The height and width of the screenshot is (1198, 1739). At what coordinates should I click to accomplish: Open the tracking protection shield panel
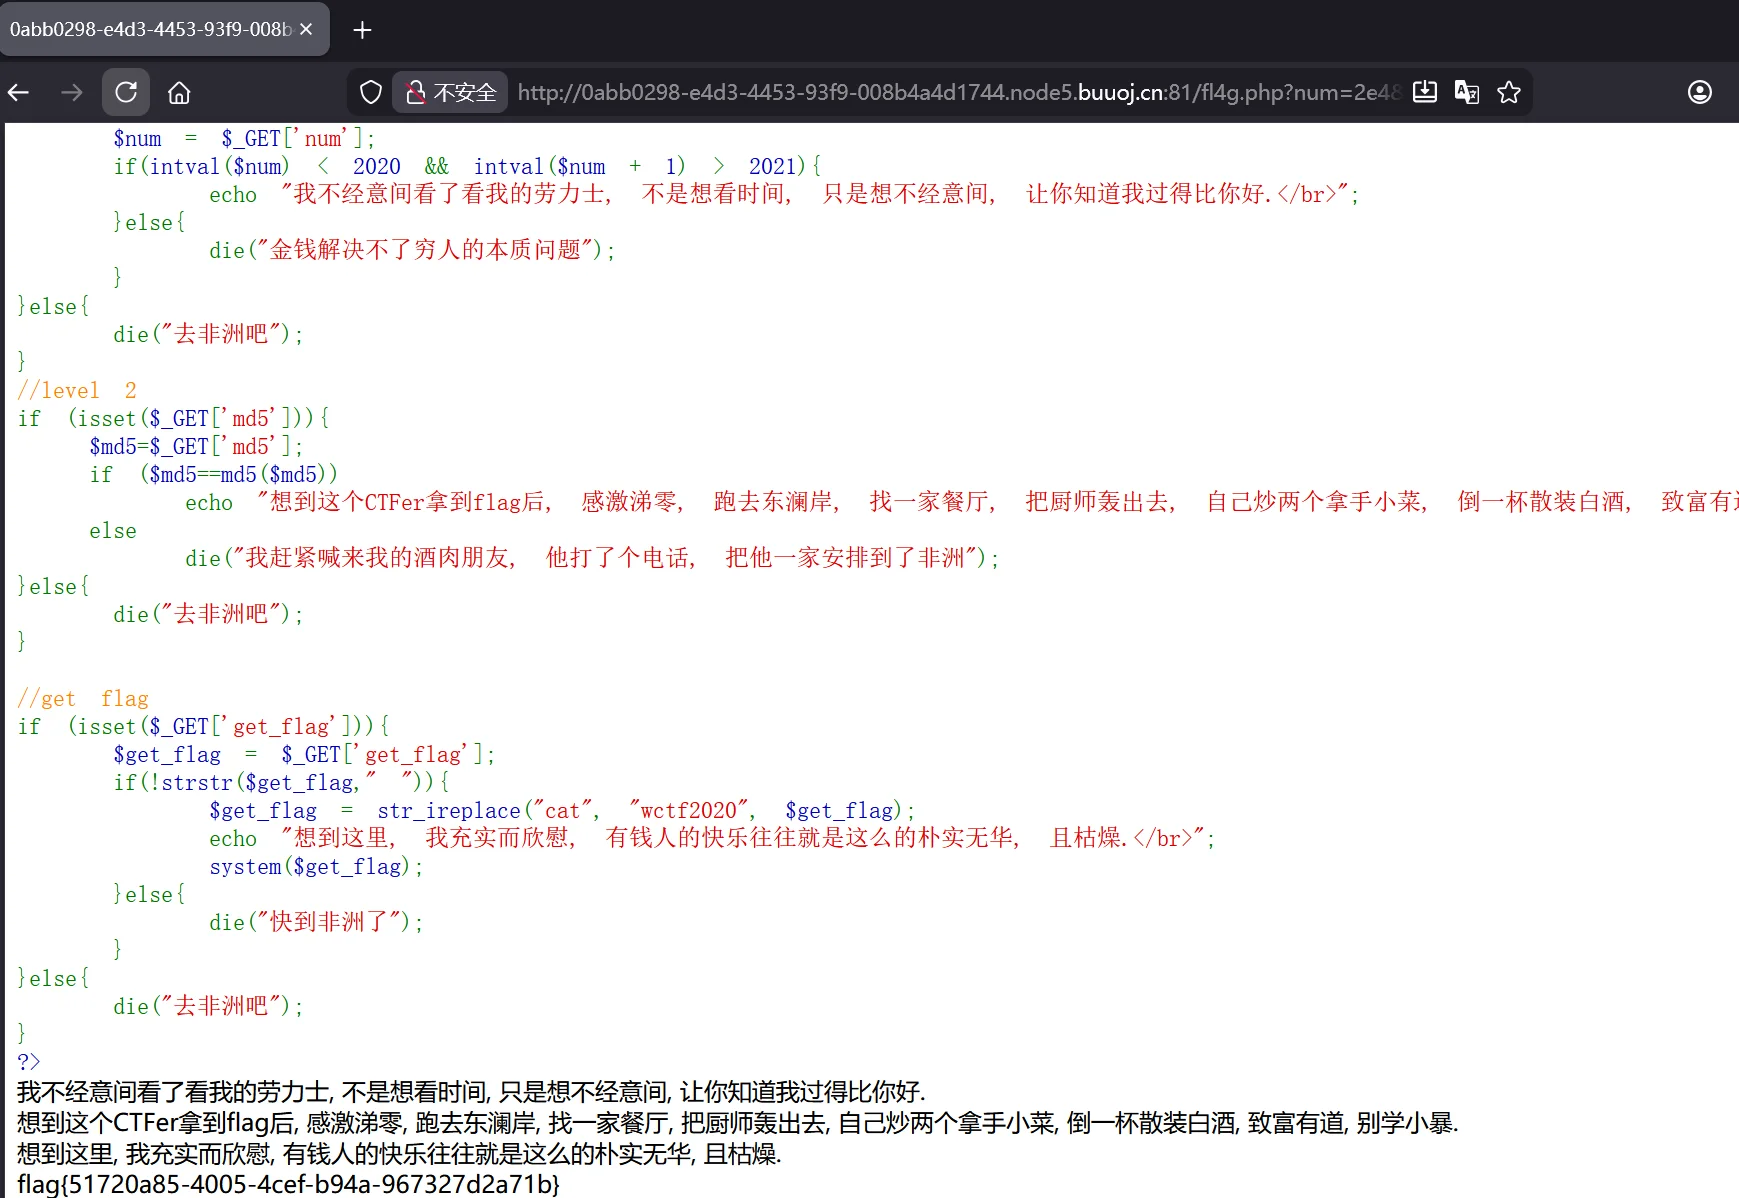(x=371, y=93)
